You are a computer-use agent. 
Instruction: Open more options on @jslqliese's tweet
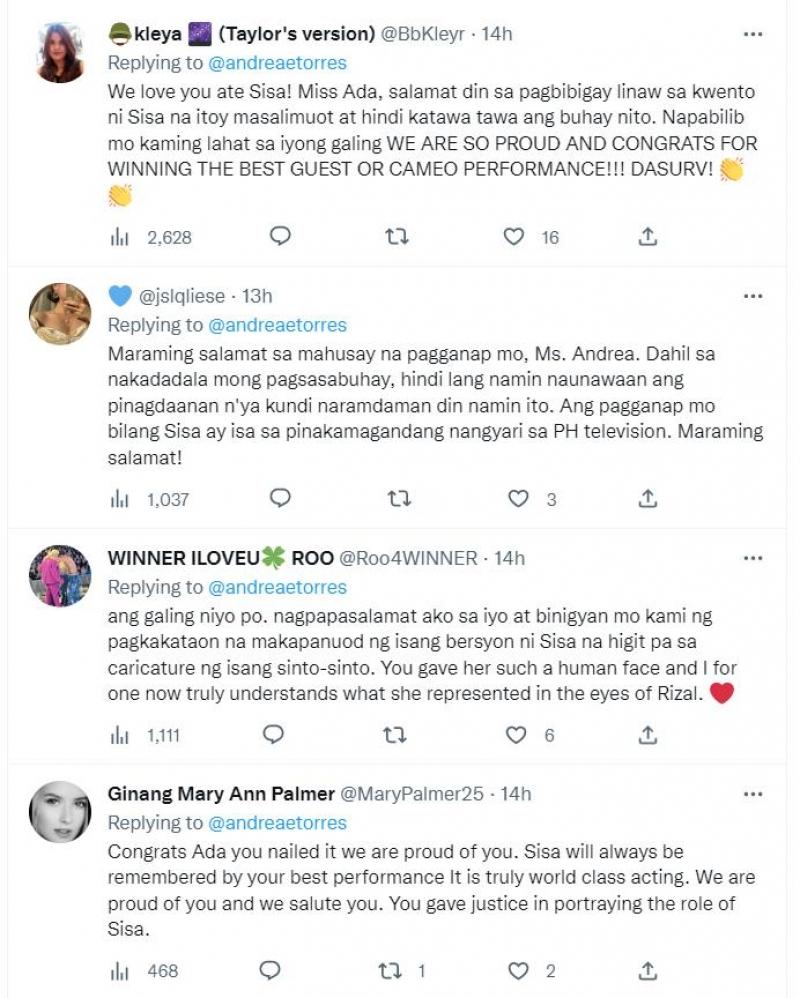[x=752, y=297]
